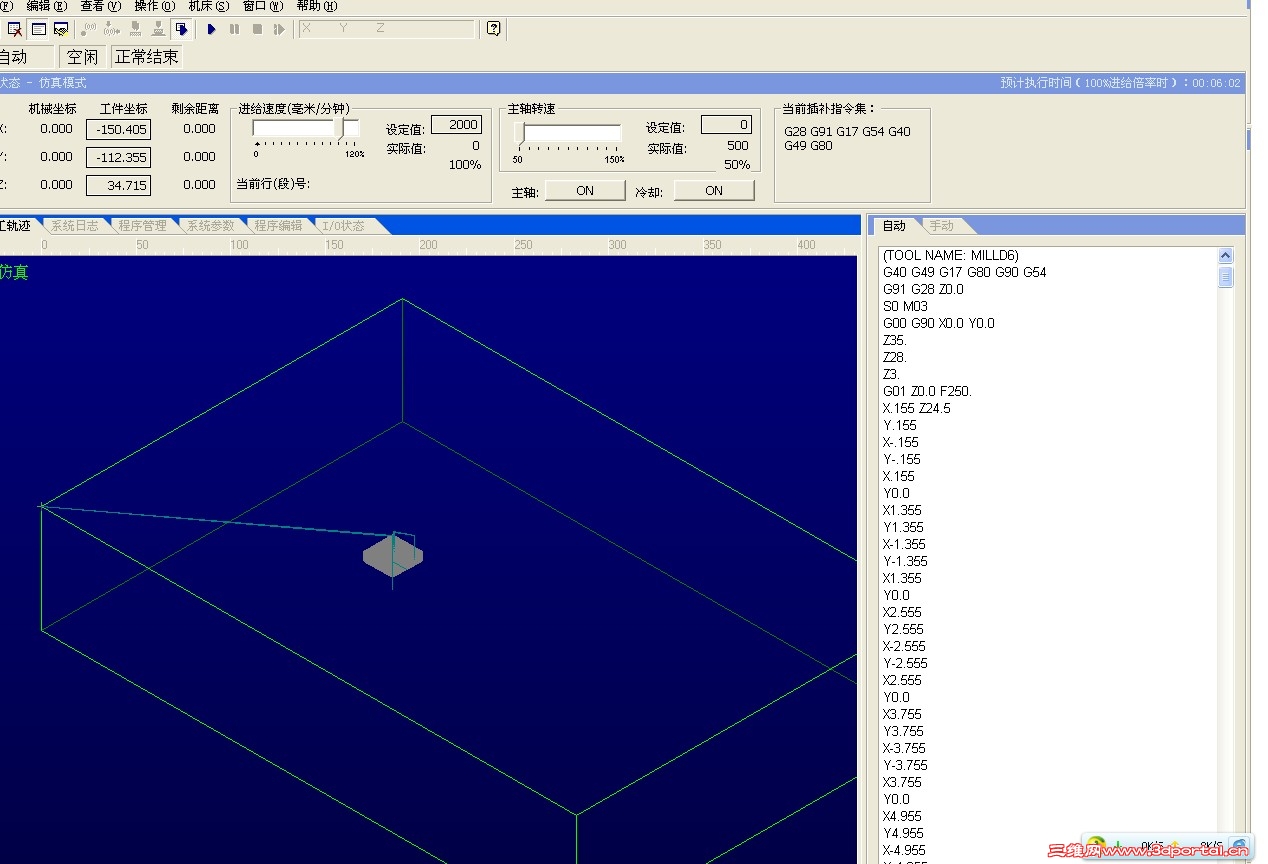Click the leftmost program-edit toolbar icon
1268x864 pixels.
(13, 29)
